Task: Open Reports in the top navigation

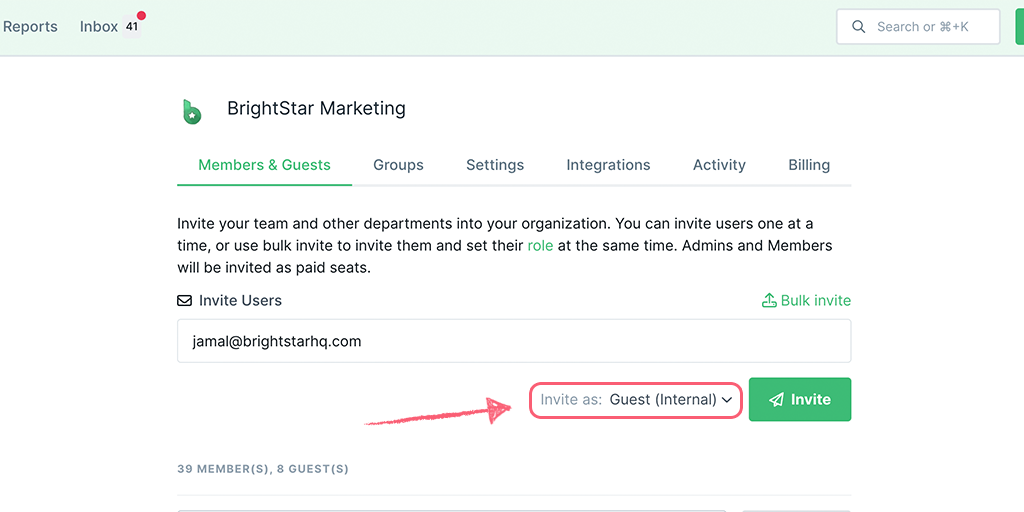Action: click(30, 27)
